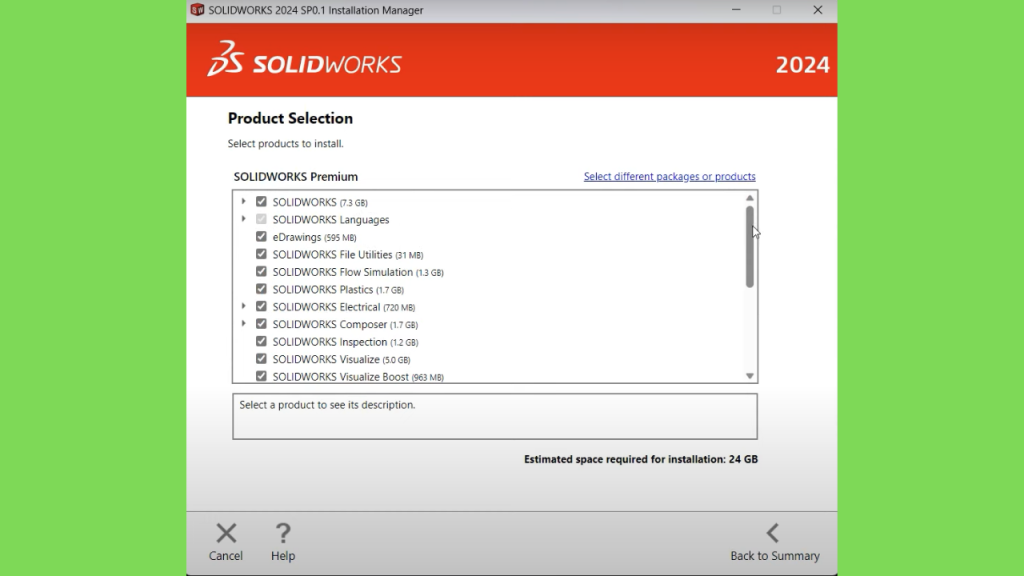The width and height of the screenshot is (1024, 576).
Task: Uncheck the SOLIDWORKS Inspection checkbox
Action: [x=261, y=342]
